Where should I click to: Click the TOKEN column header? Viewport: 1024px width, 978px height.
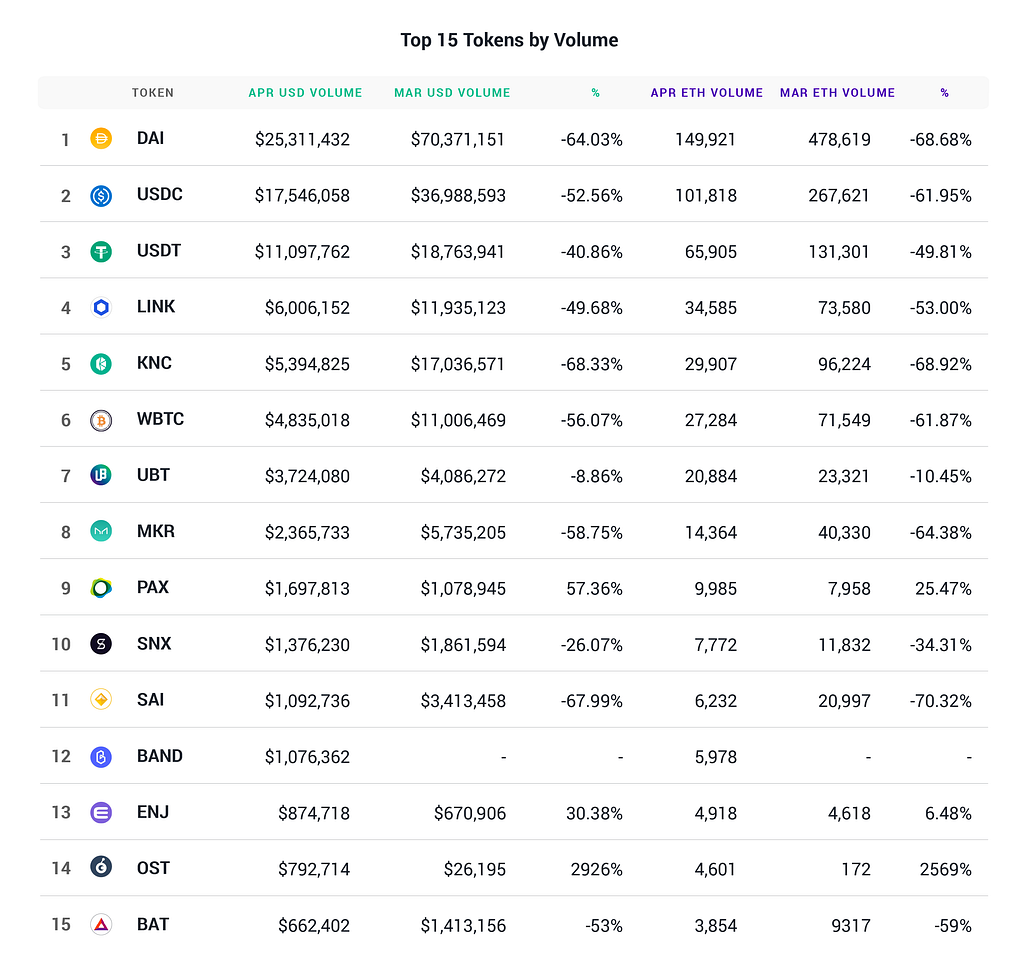(153, 93)
